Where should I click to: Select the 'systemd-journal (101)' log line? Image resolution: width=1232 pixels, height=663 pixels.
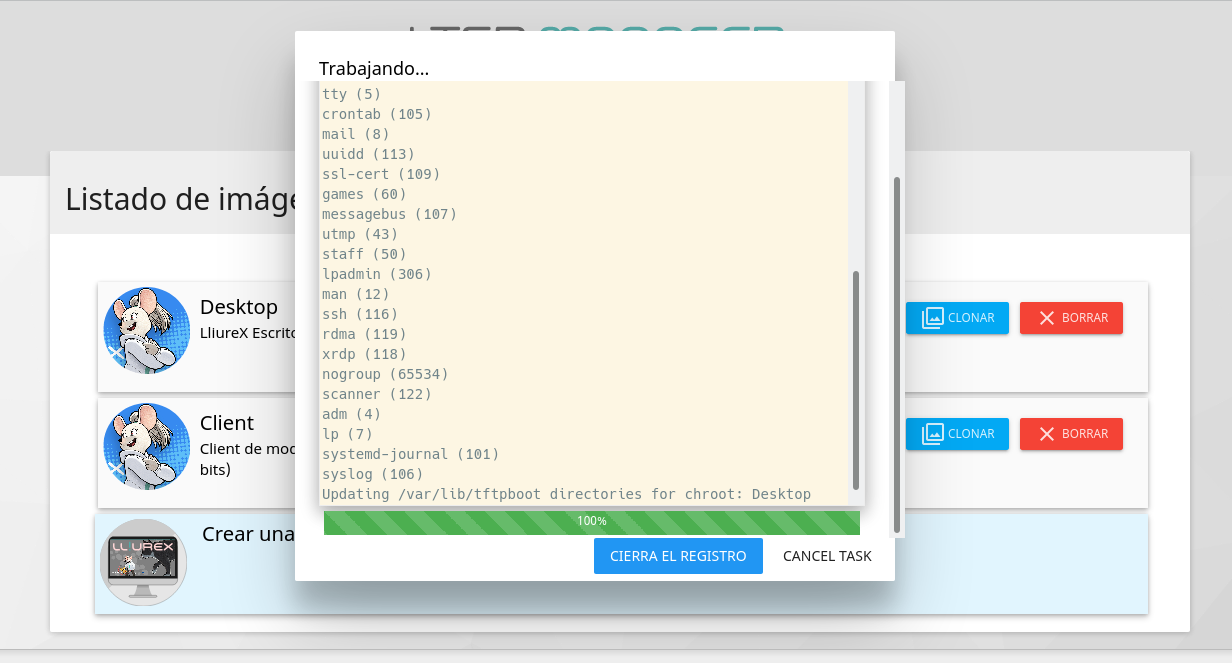(x=410, y=454)
